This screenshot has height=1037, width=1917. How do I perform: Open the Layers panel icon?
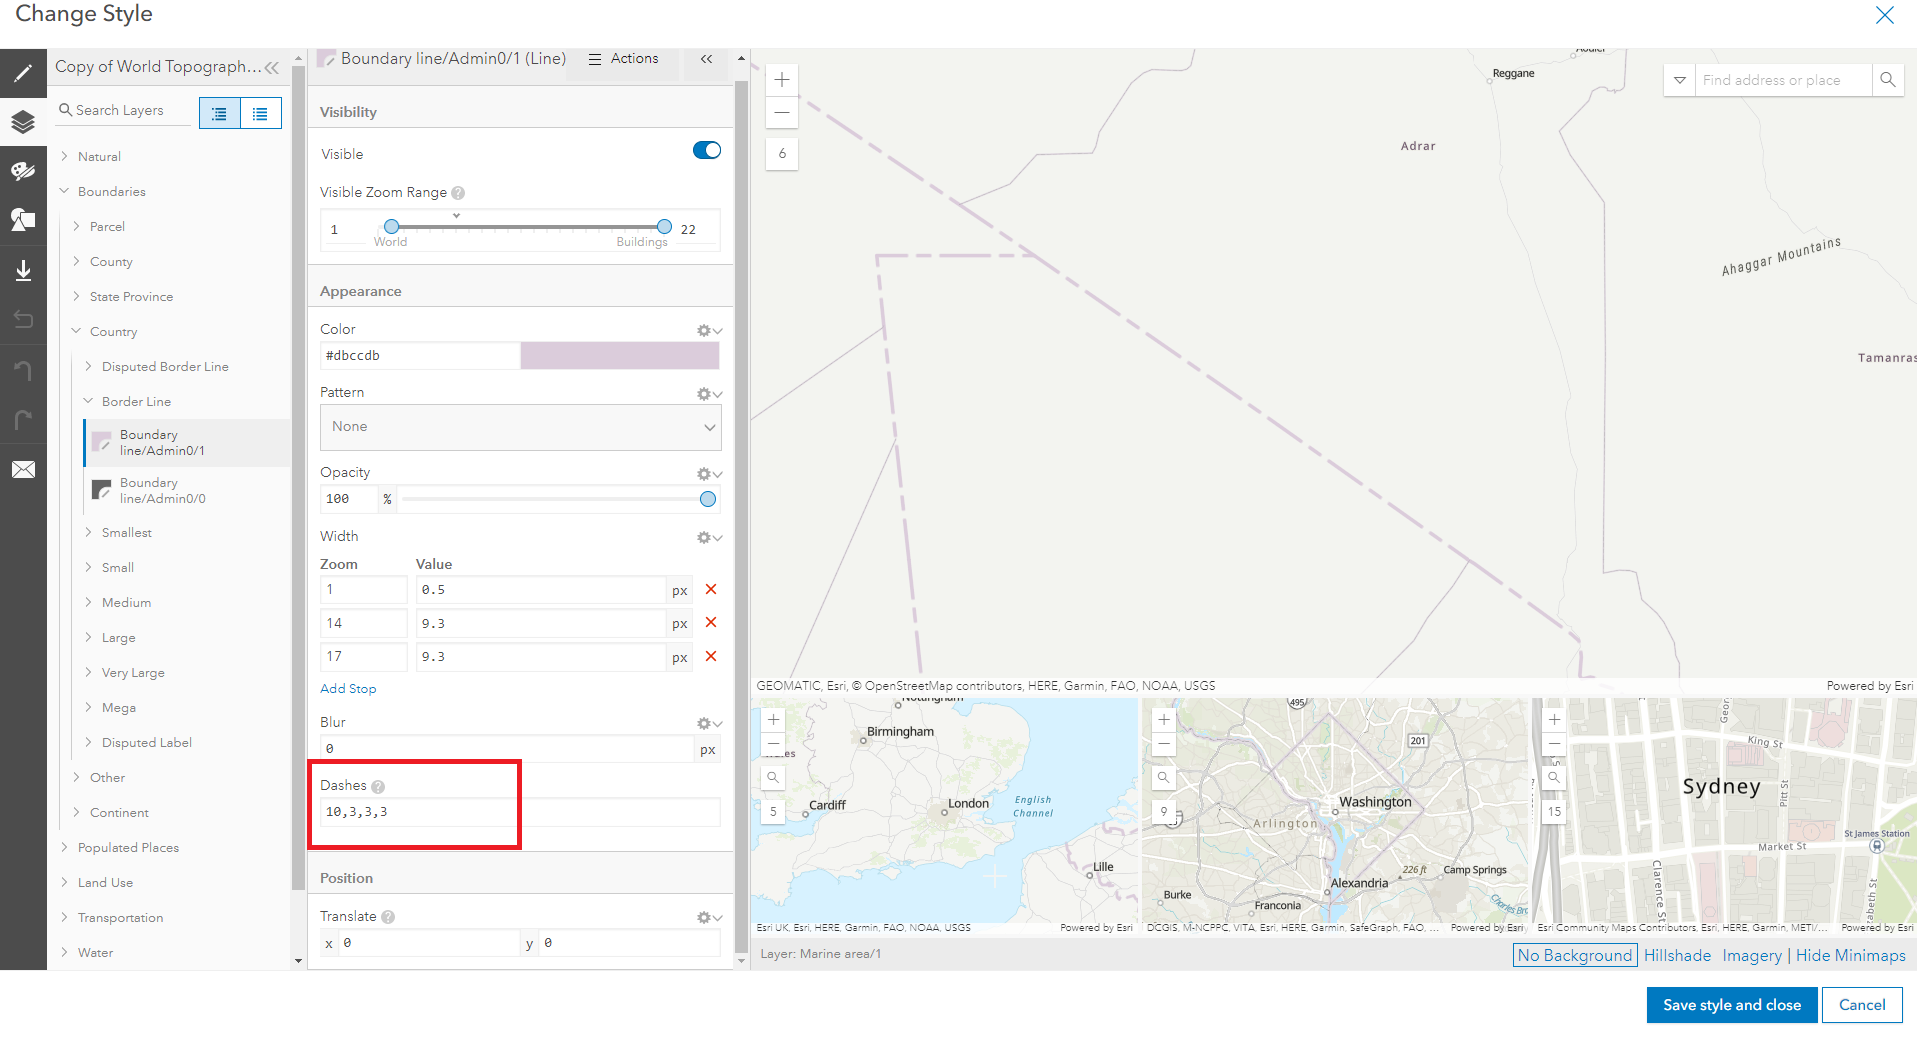click(24, 122)
